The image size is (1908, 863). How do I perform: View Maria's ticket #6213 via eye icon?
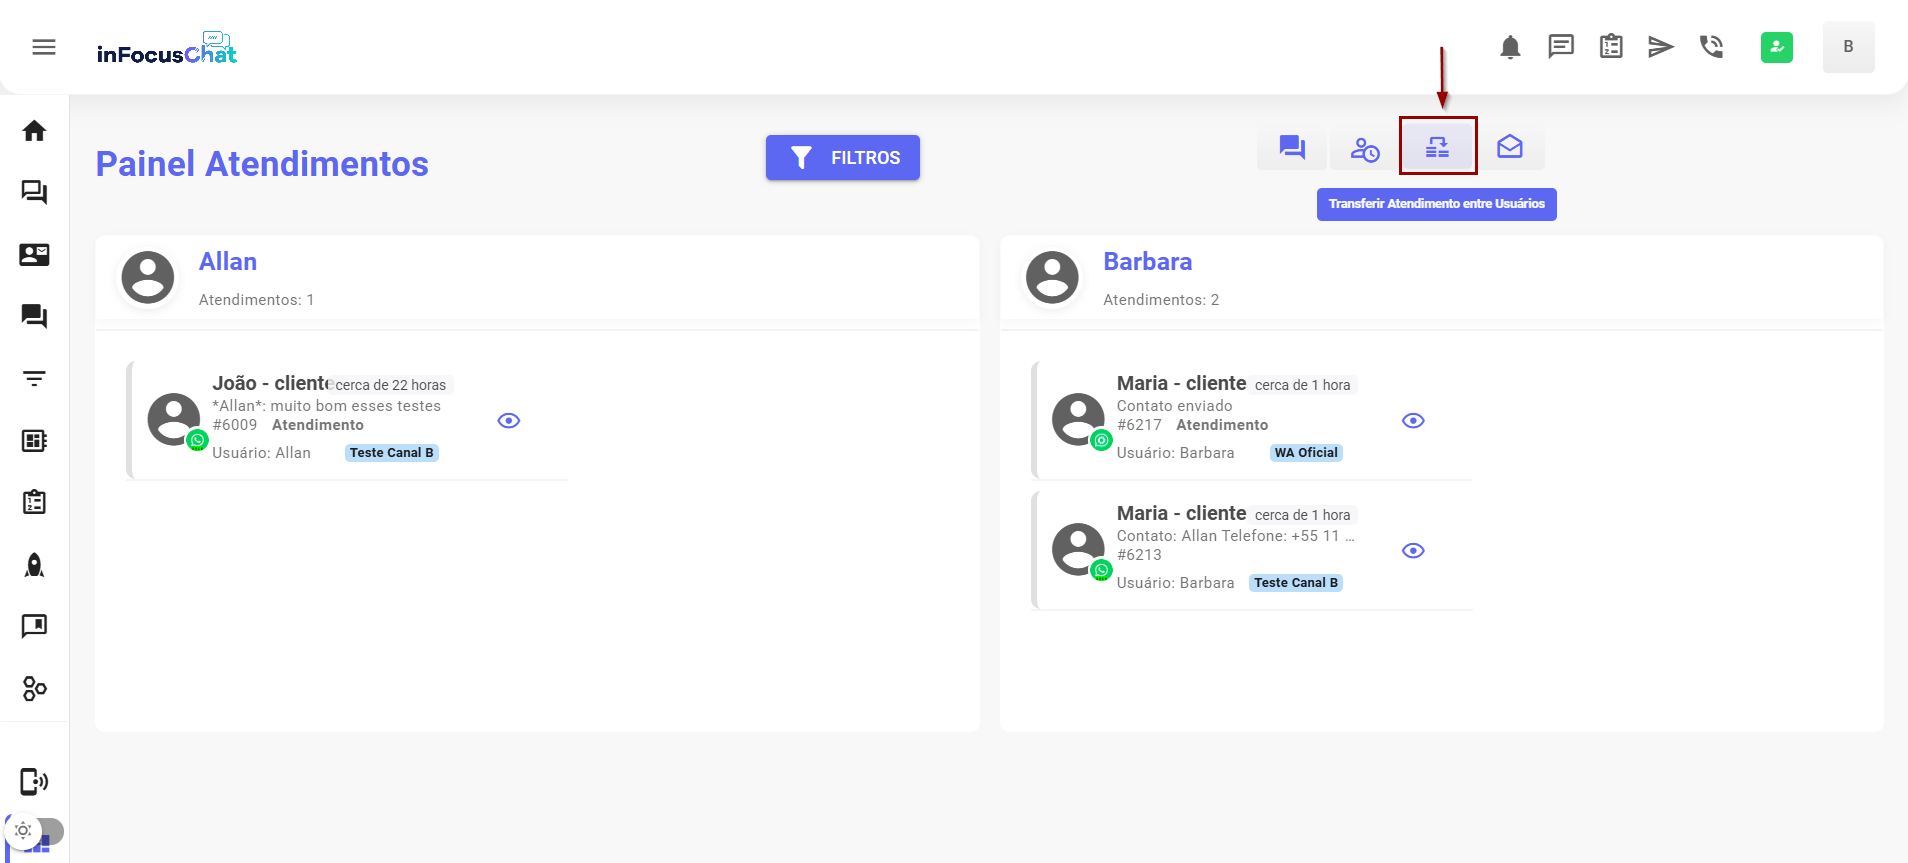(x=1412, y=551)
